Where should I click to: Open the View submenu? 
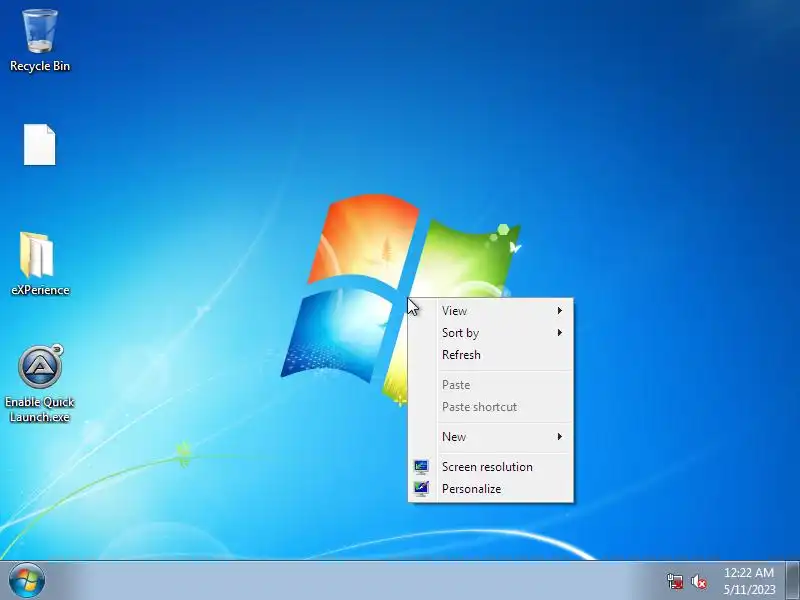[491, 311]
